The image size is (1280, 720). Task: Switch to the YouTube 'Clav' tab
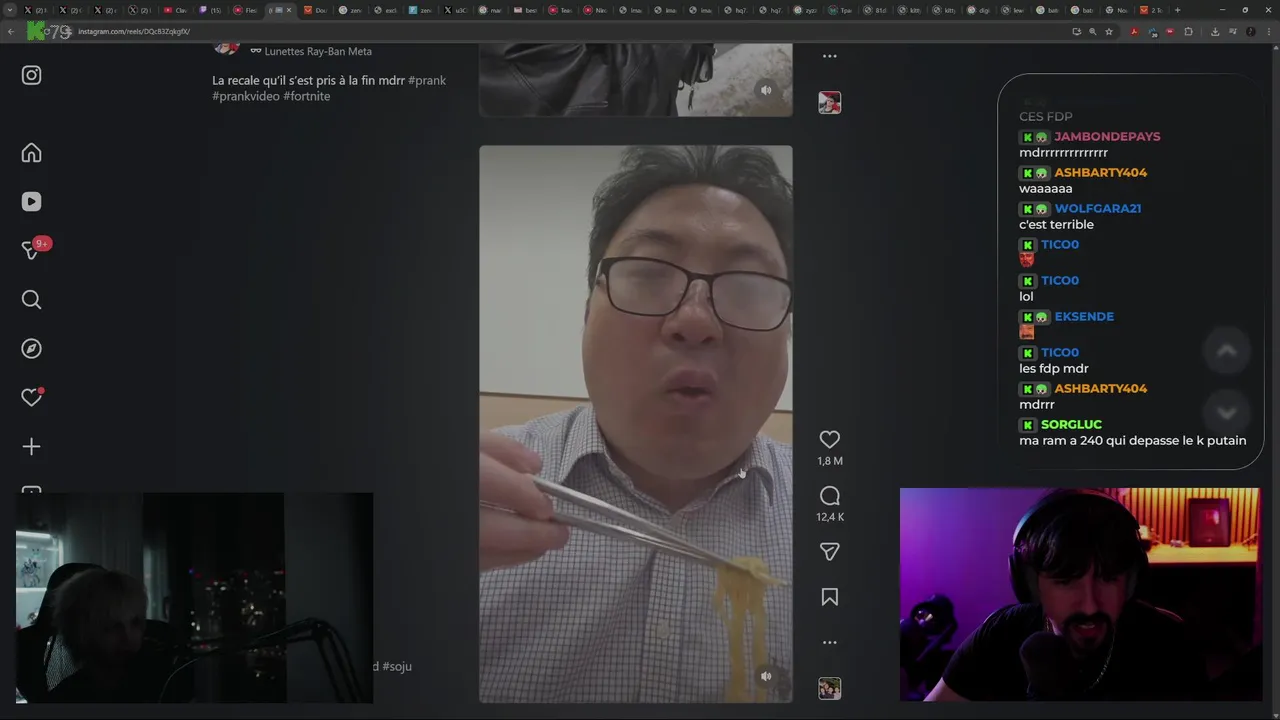pos(176,10)
